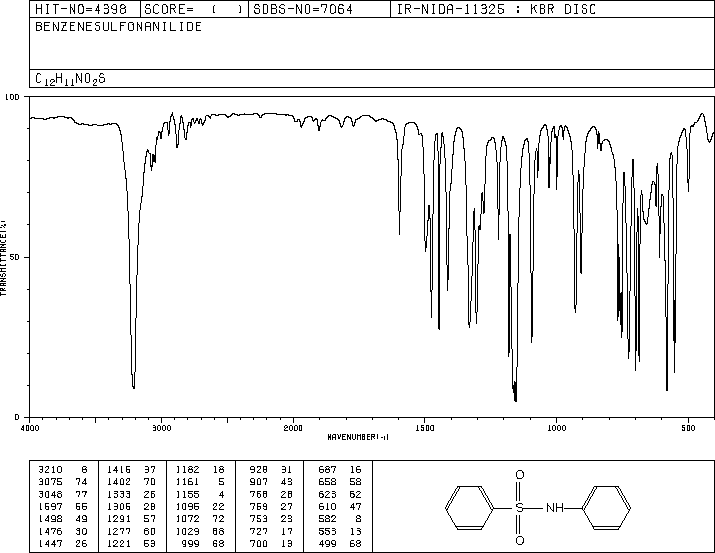Select the SCORE= header field
The height and width of the screenshot is (553, 715).
(194, 9)
